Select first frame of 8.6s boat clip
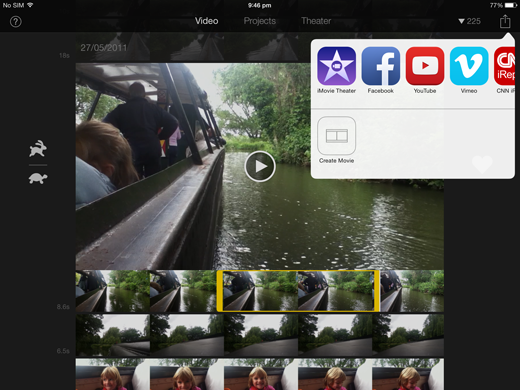520x390 pixels. (x=113, y=291)
